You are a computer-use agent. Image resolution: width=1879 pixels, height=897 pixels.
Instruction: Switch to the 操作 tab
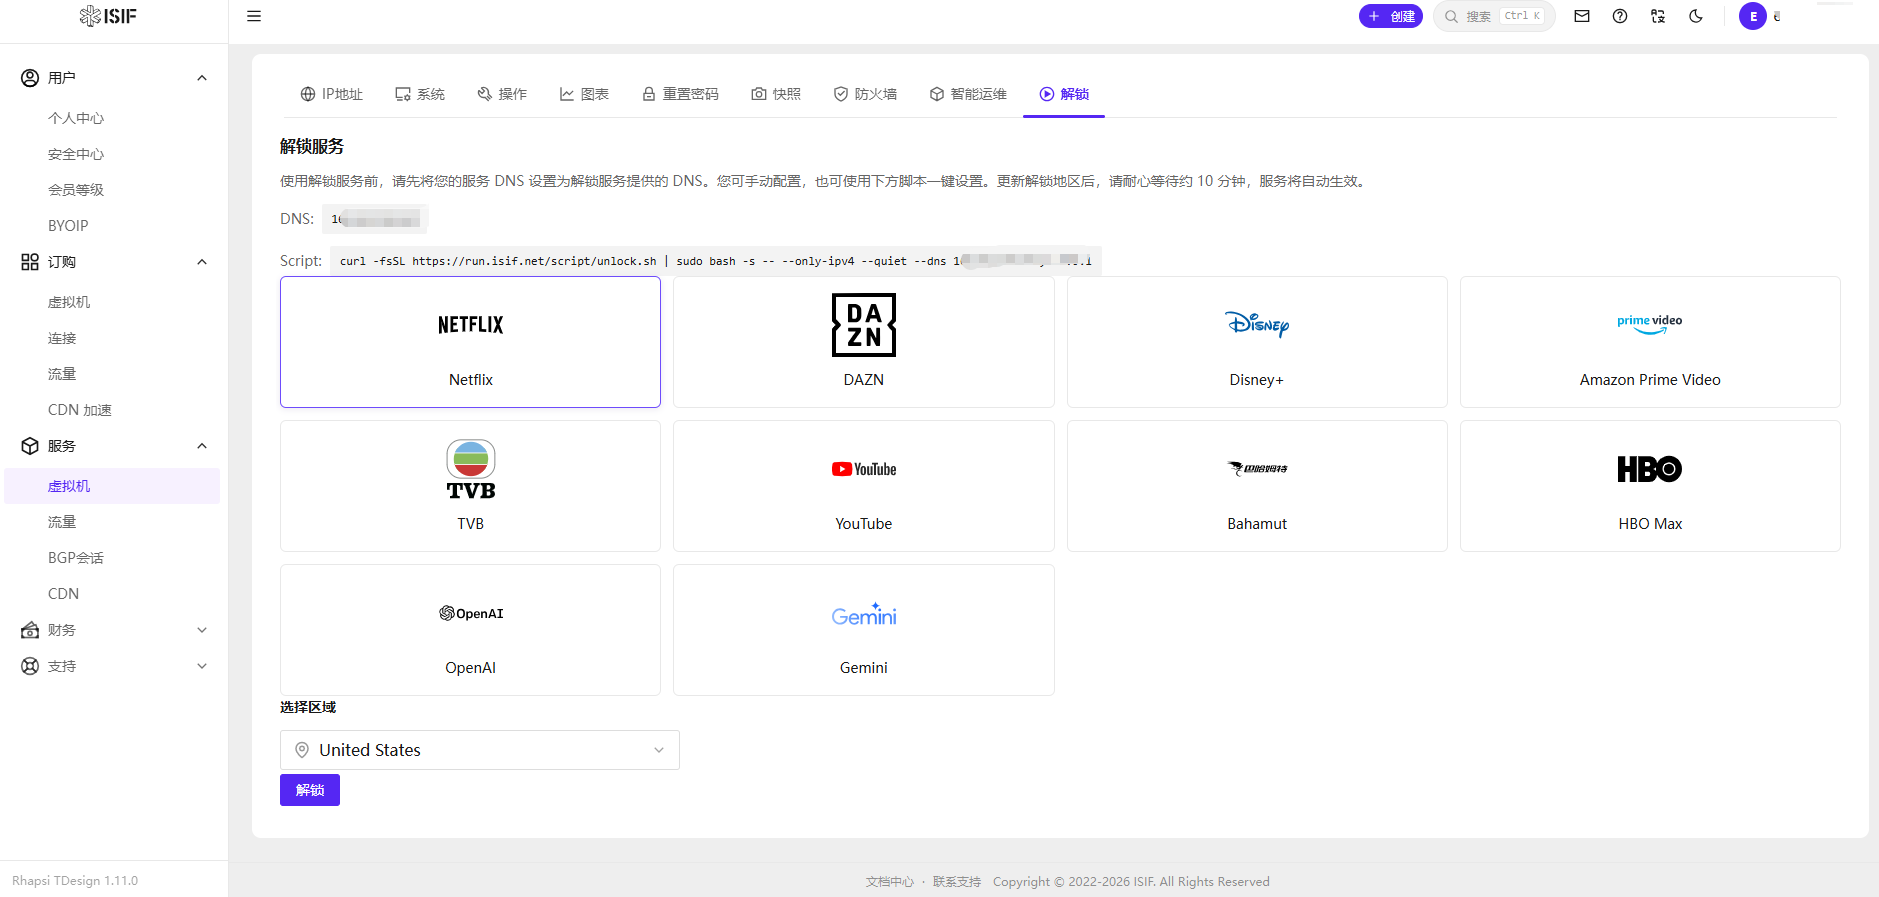point(502,94)
